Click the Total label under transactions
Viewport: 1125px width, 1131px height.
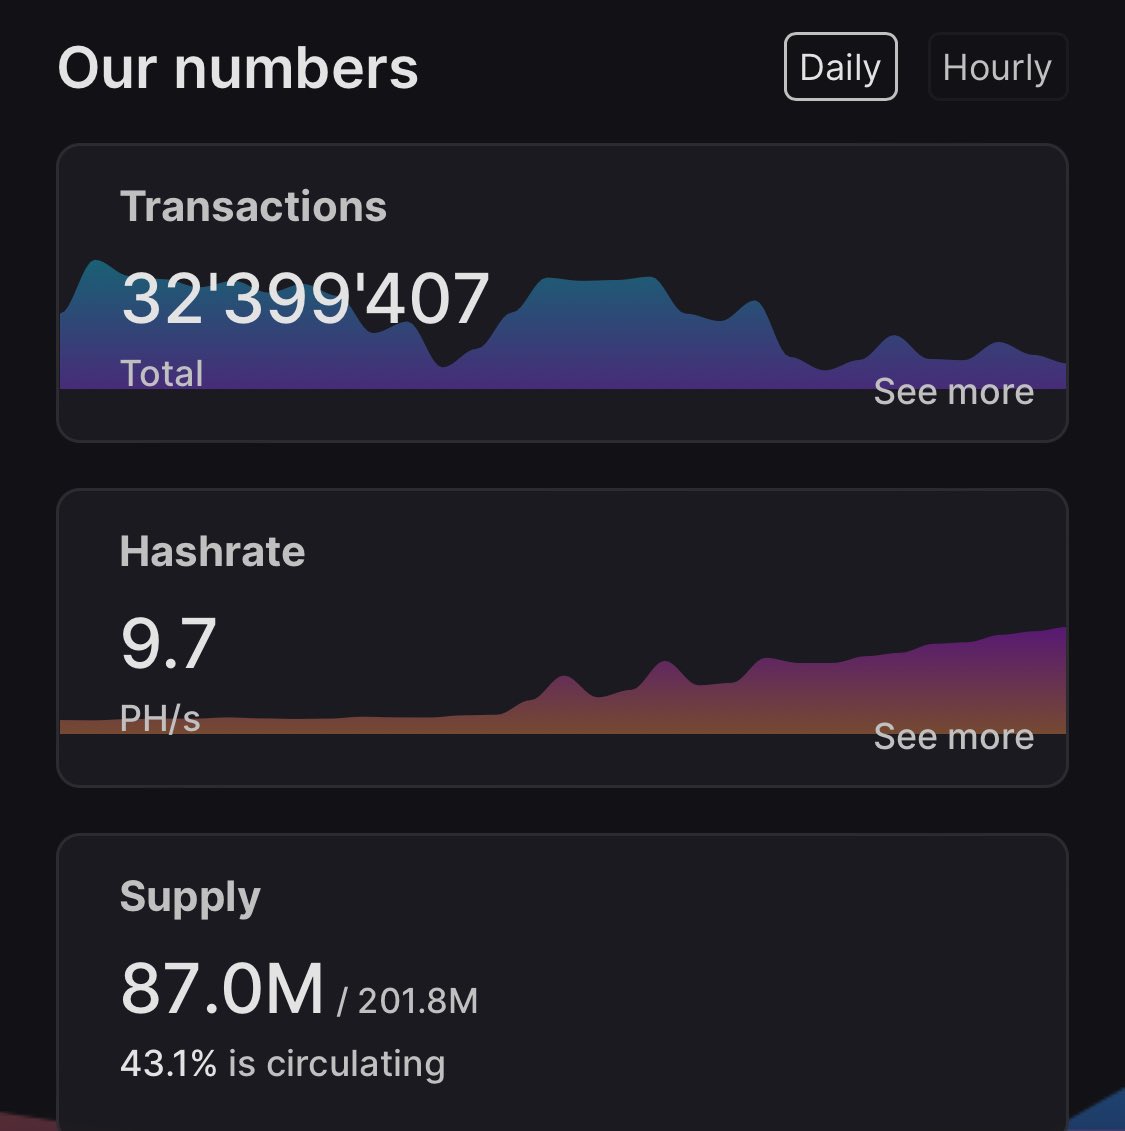pos(162,374)
